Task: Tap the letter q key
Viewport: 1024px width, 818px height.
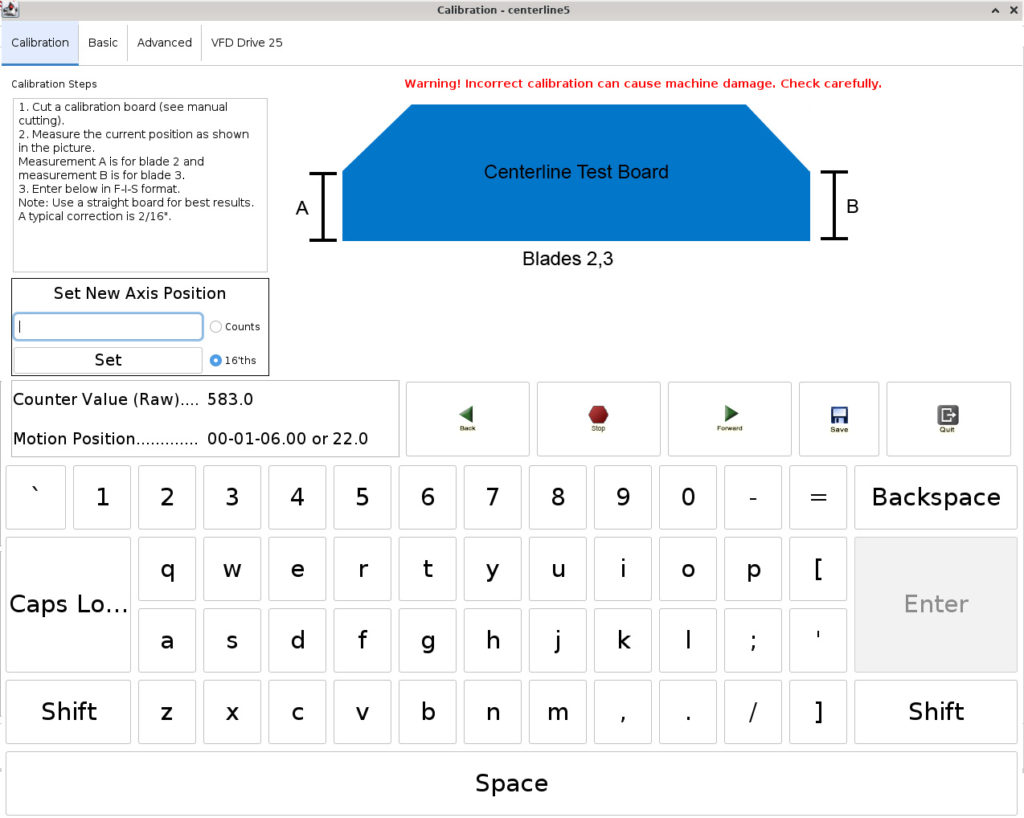Action: pyautogui.click(x=167, y=569)
